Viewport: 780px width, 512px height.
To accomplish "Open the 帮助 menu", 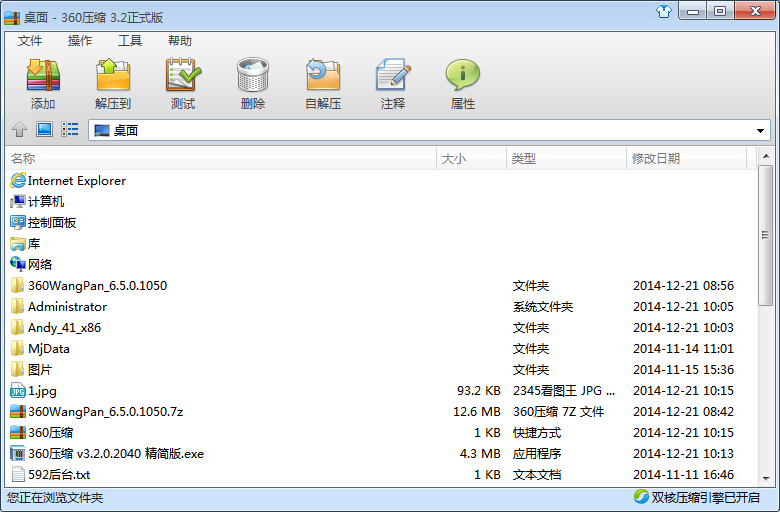I will coord(180,41).
